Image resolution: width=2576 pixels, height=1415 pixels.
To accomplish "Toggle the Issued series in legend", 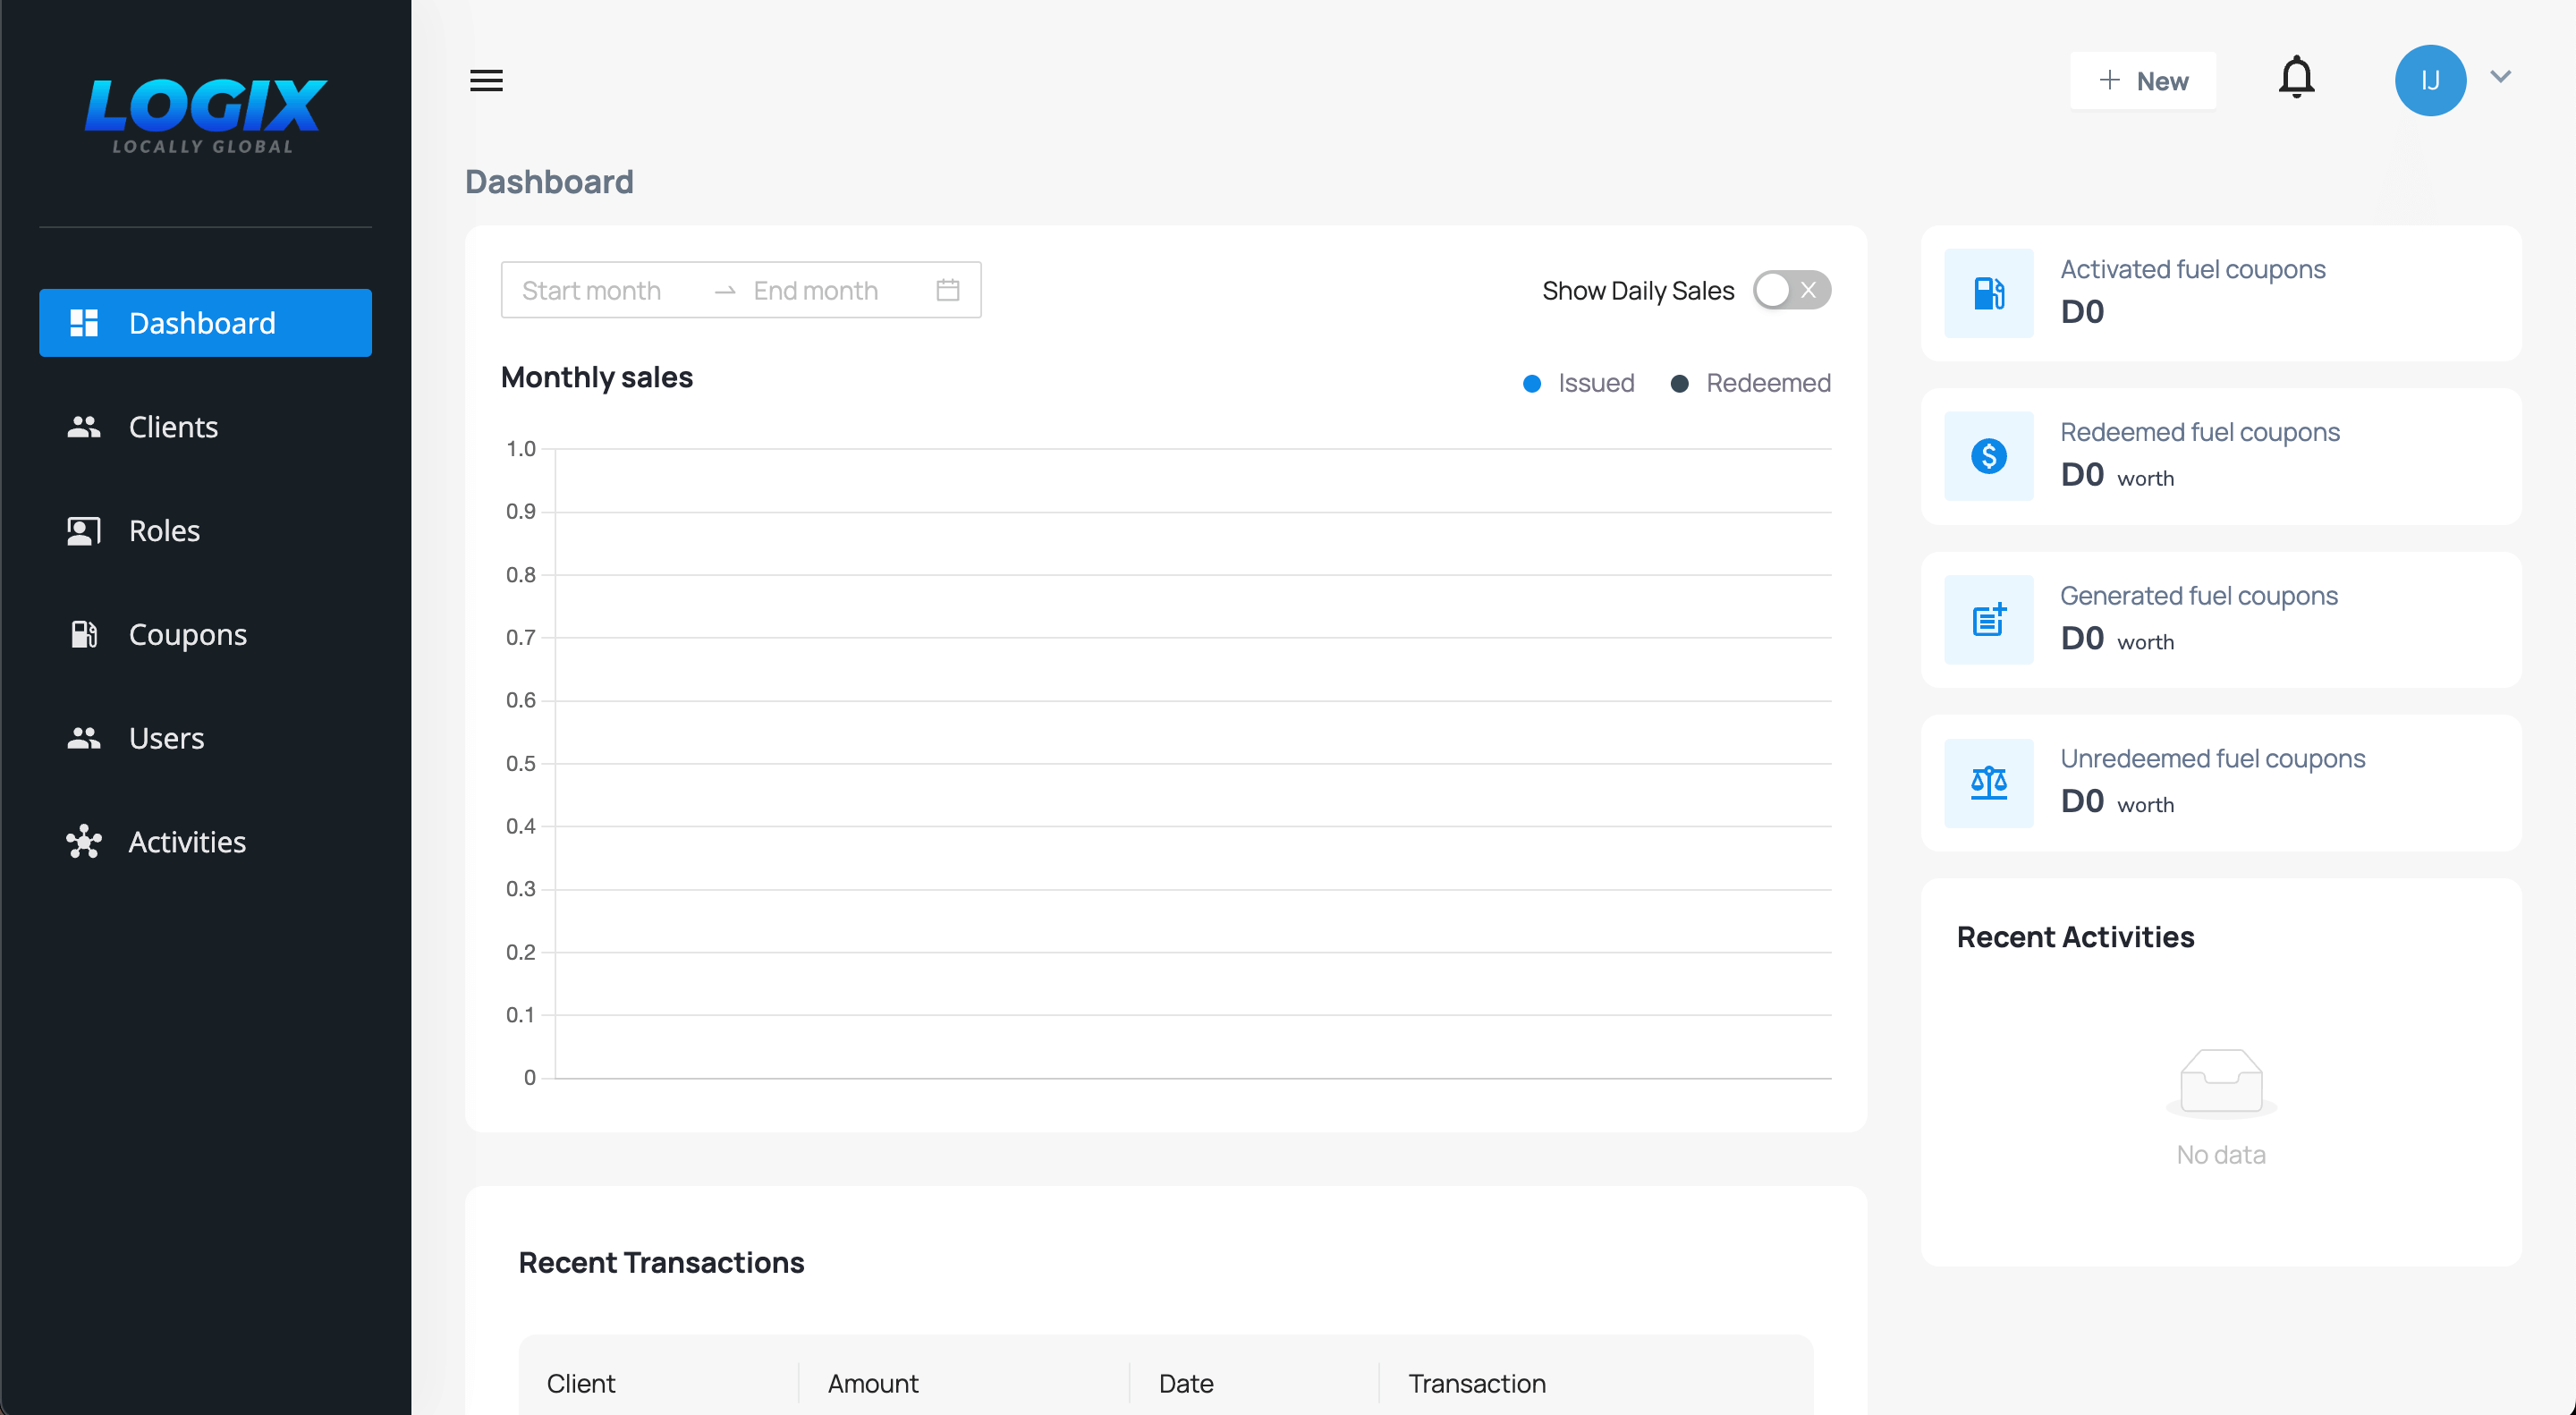I will 1579,383.
